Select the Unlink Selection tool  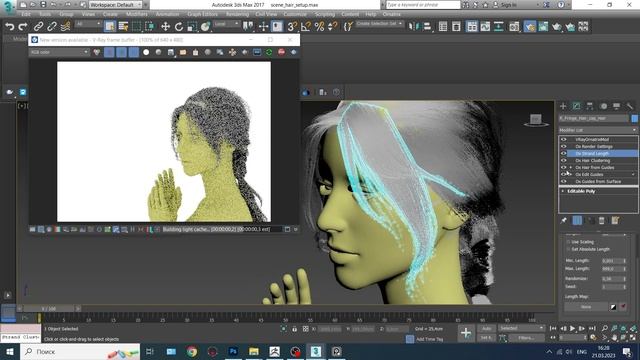tap(52, 27)
